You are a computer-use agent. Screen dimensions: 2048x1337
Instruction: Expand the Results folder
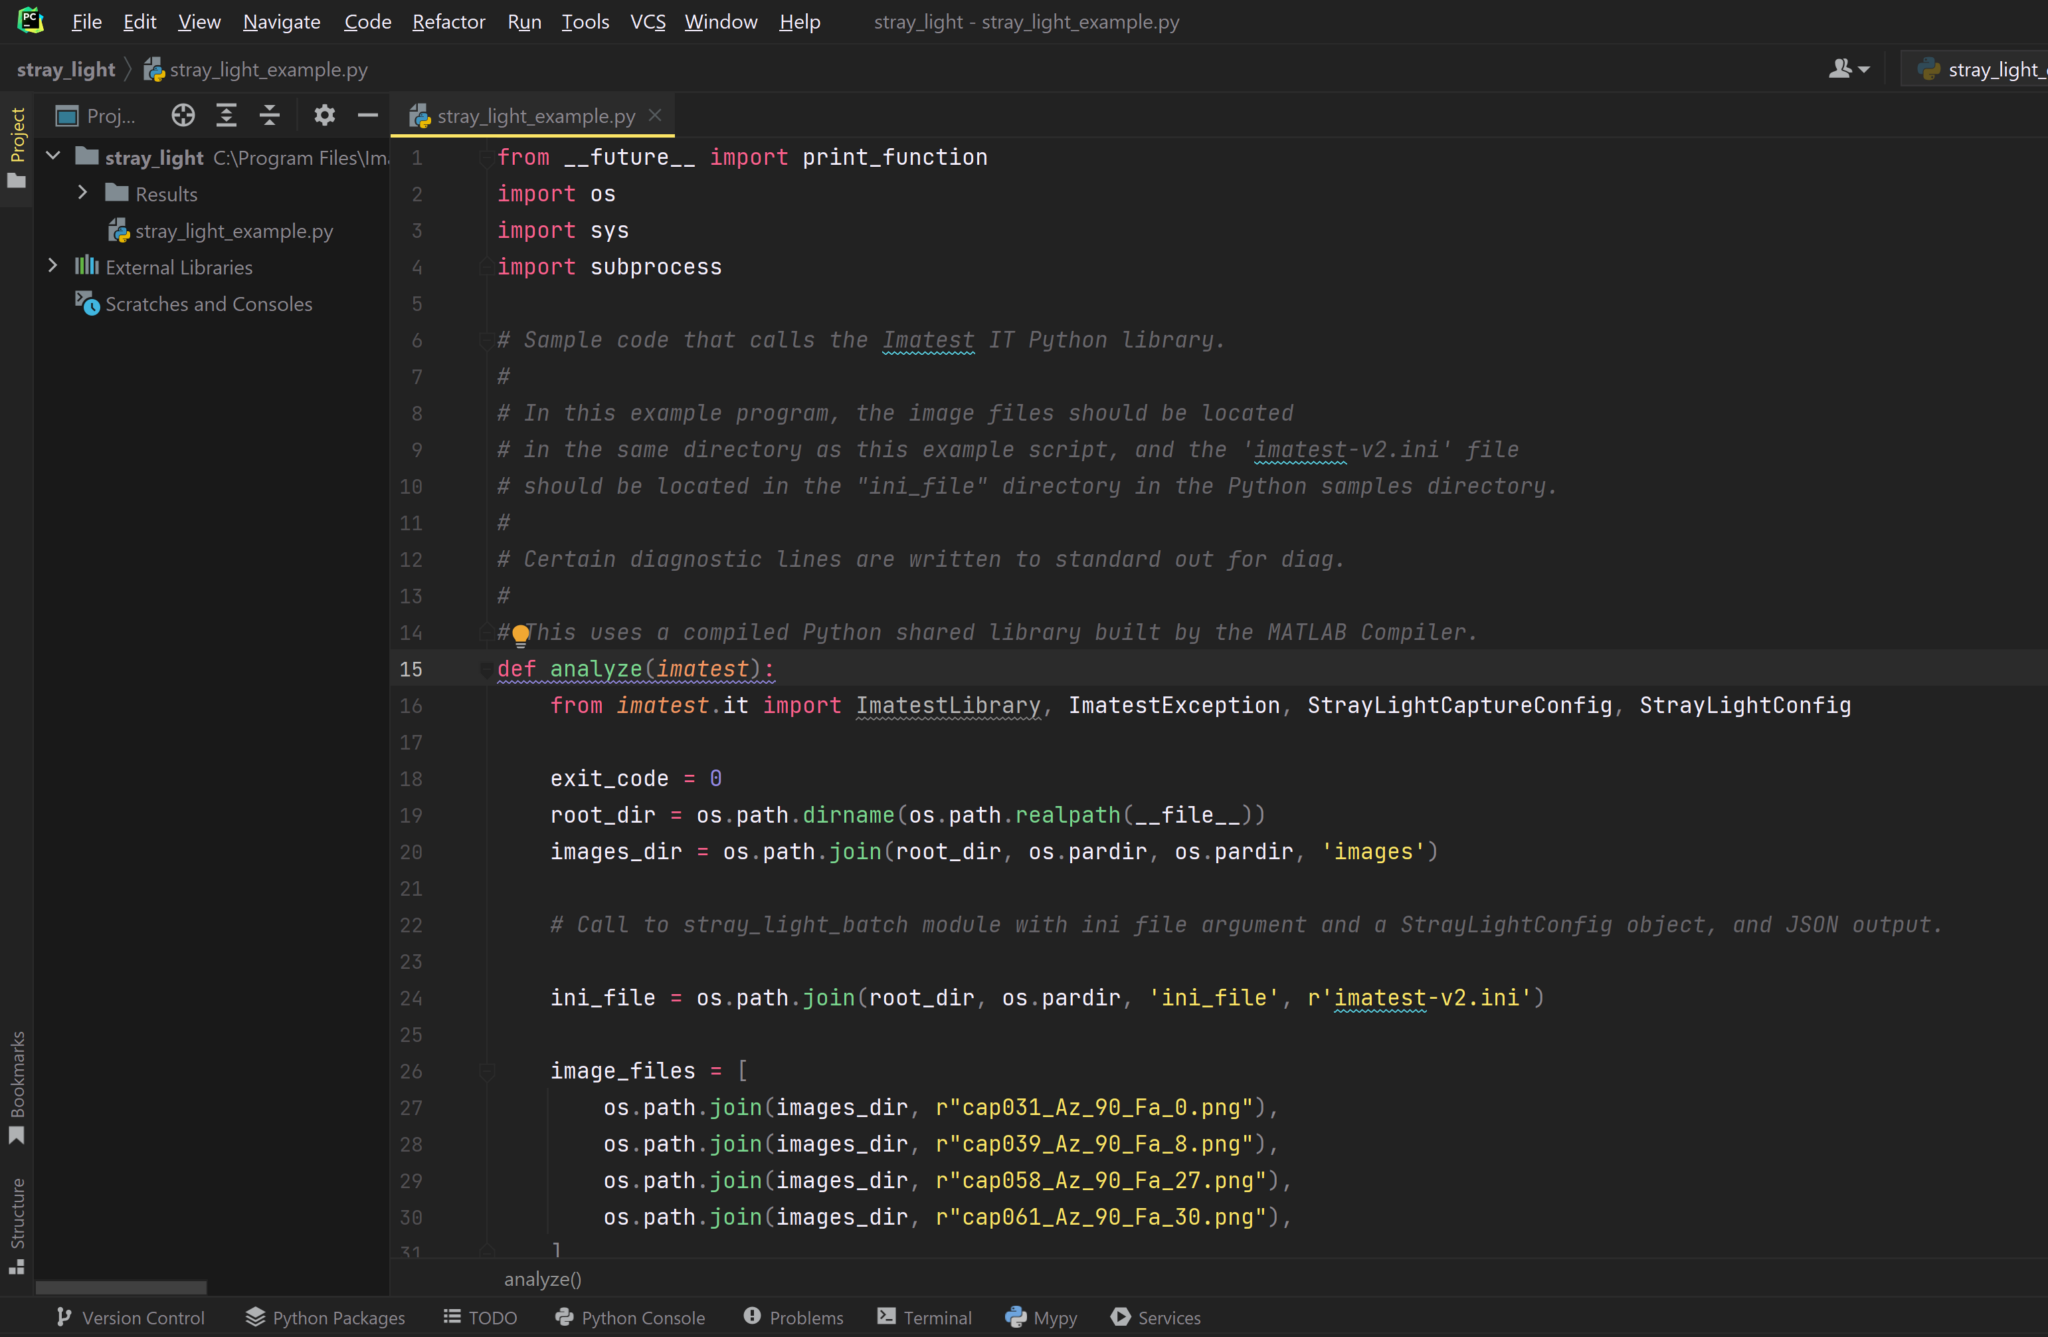point(83,193)
